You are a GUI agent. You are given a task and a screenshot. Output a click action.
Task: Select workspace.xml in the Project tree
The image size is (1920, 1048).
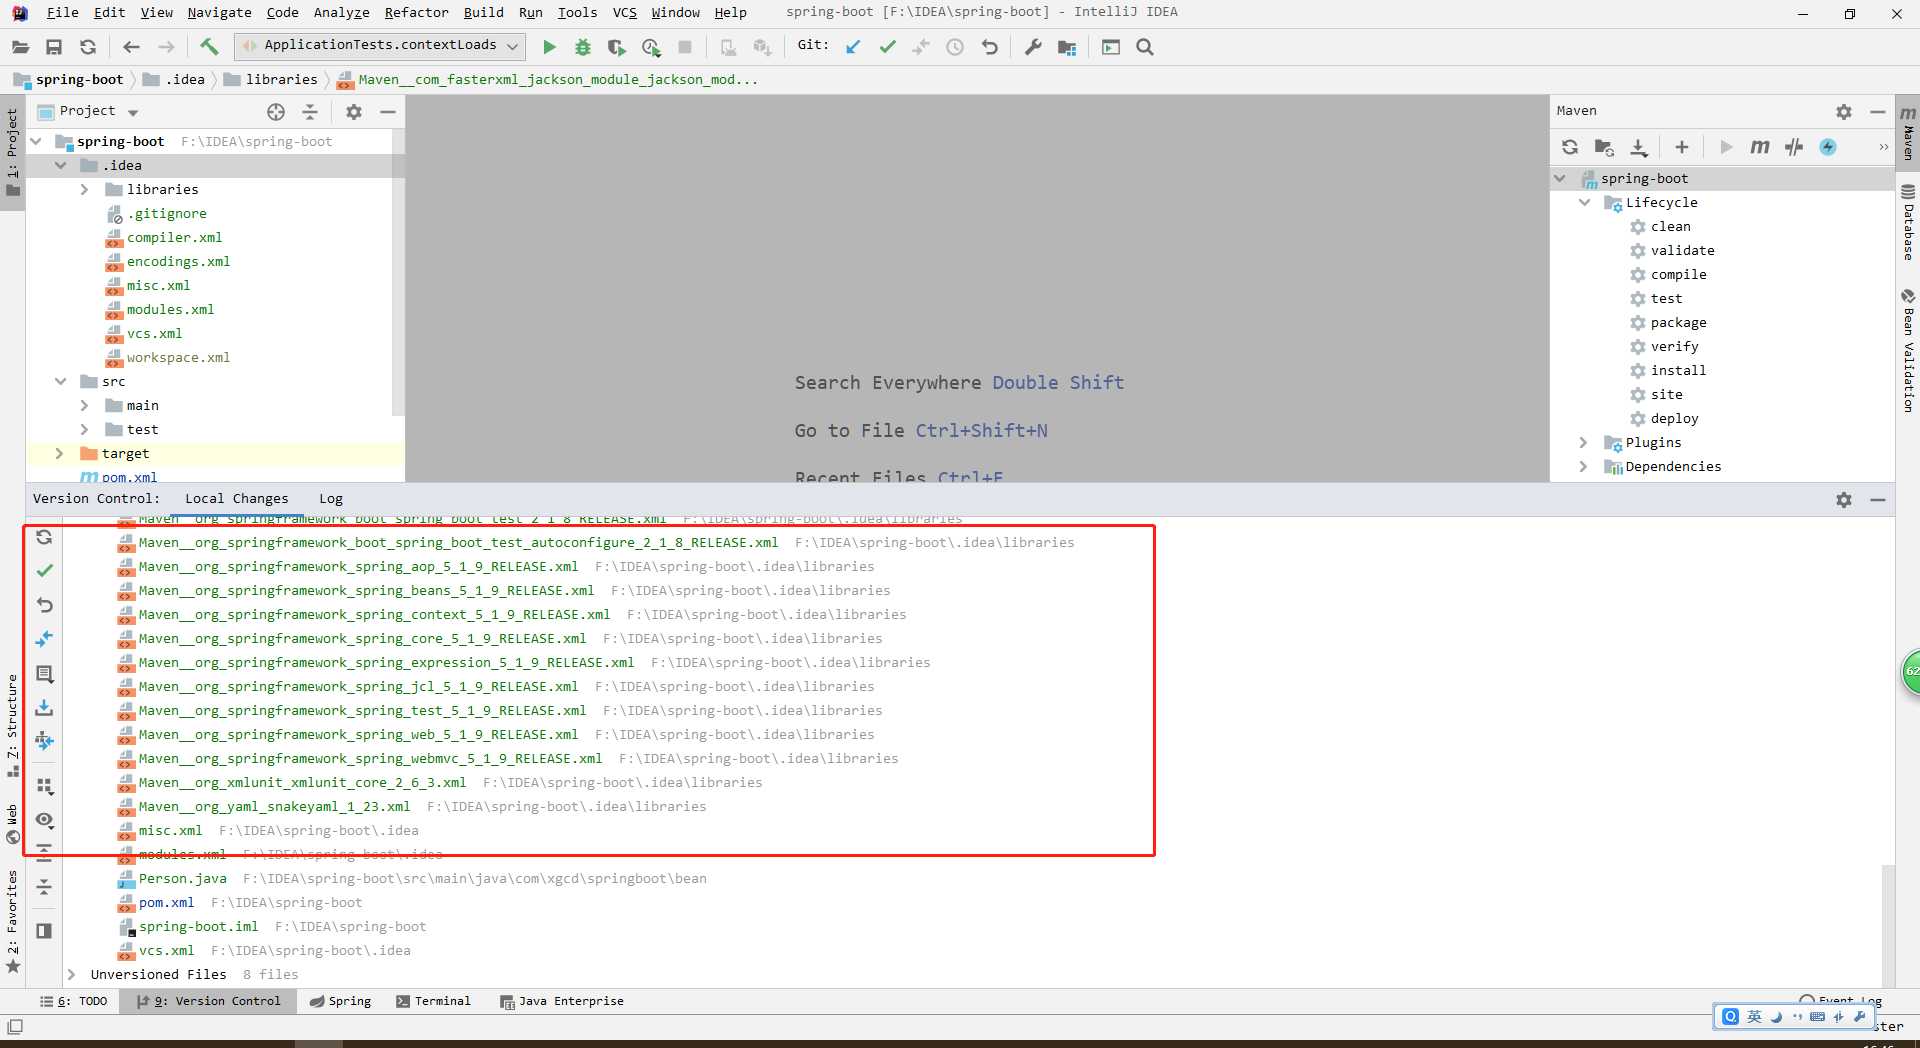coord(178,357)
